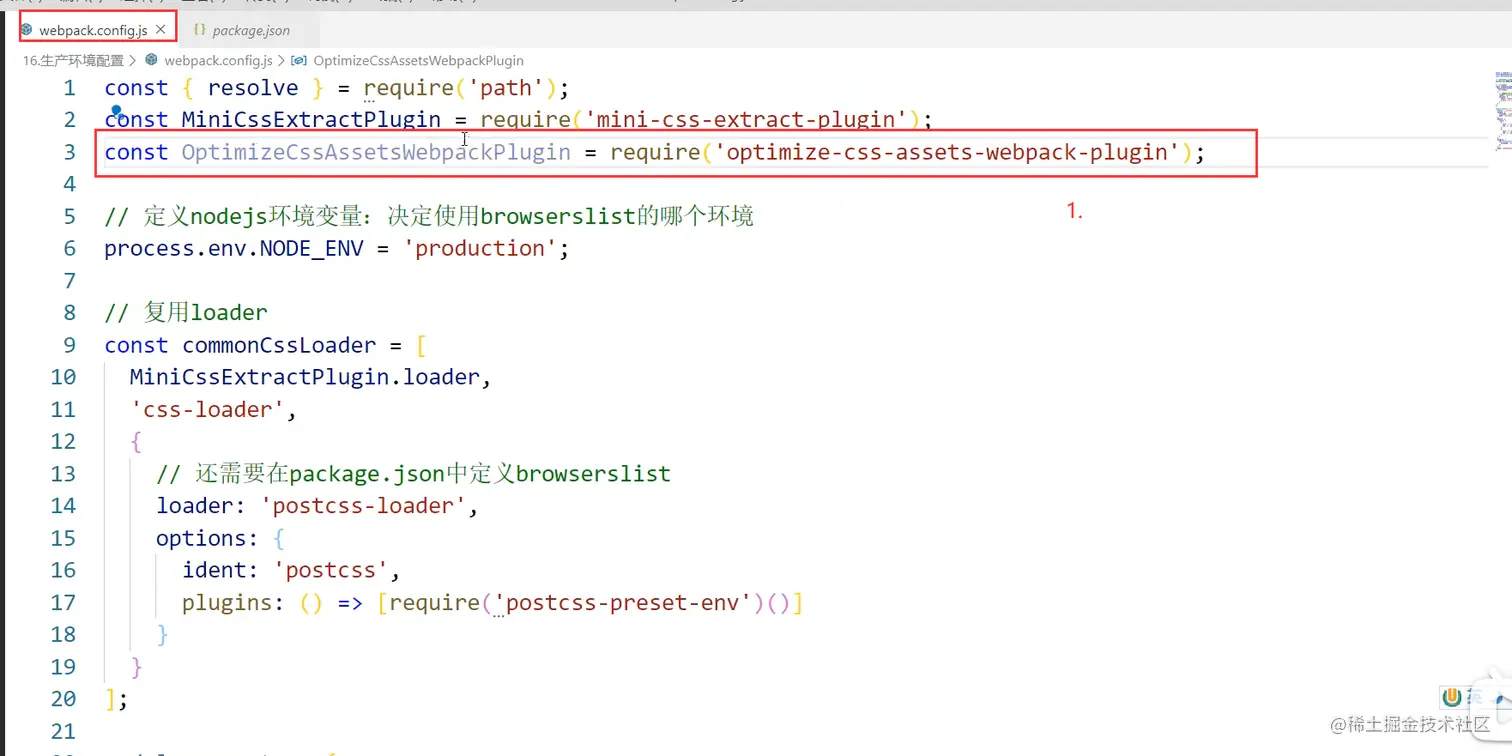The width and height of the screenshot is (1512, 756).
Task: Click the braces icon on package.json tab
Action: click(x=200, y=30)
